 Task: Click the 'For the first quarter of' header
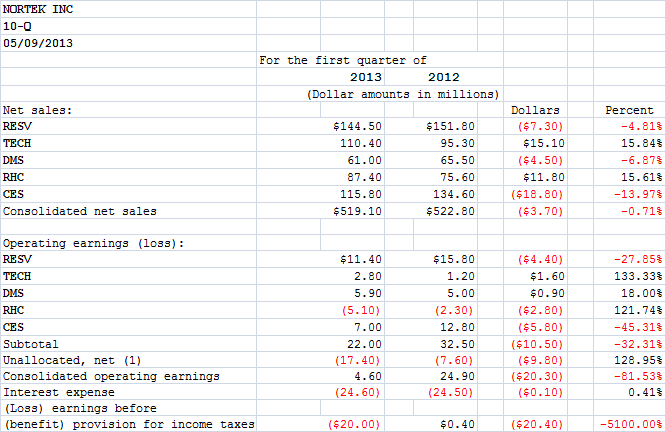tap(343, 60)
